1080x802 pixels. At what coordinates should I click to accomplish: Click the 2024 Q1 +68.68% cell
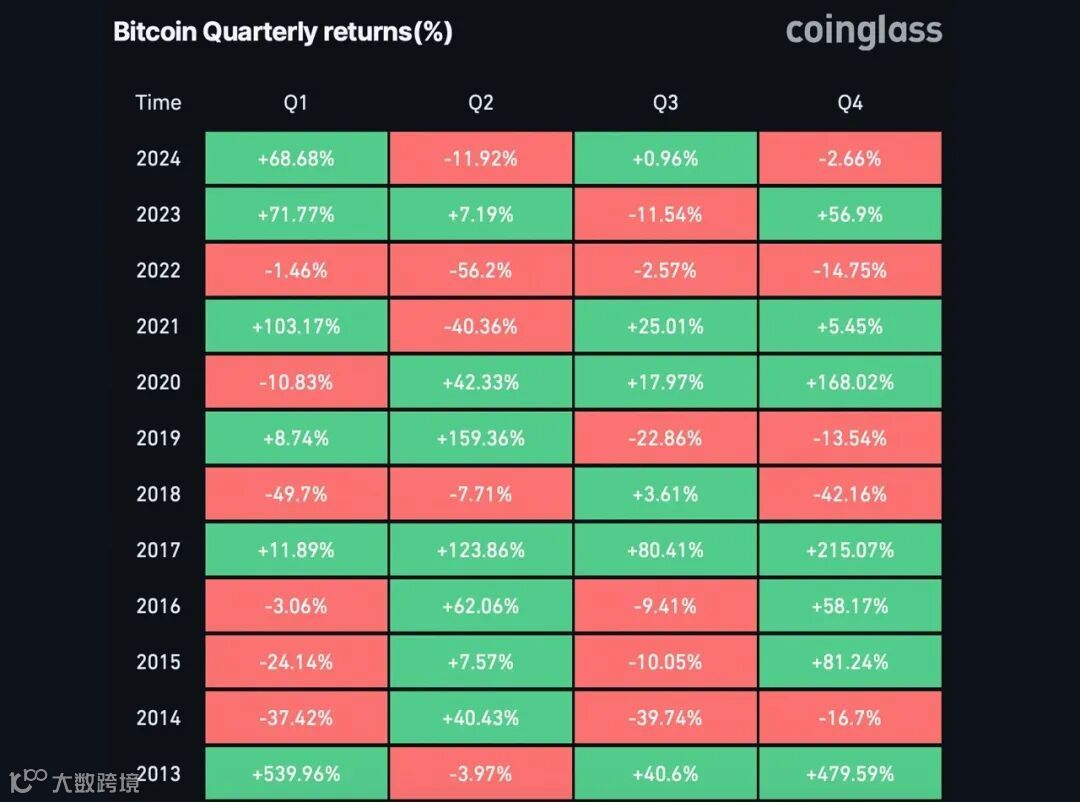pos(296,158)
